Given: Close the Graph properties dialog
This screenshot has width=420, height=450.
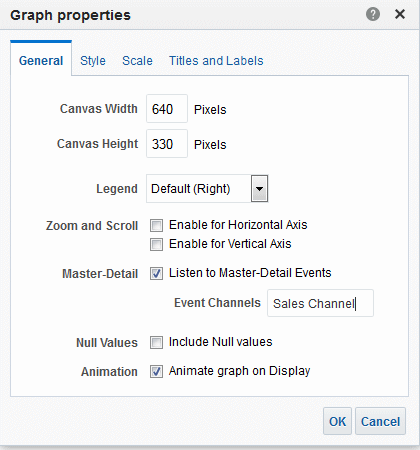Looking at the screenshot, I should point(400,14).
